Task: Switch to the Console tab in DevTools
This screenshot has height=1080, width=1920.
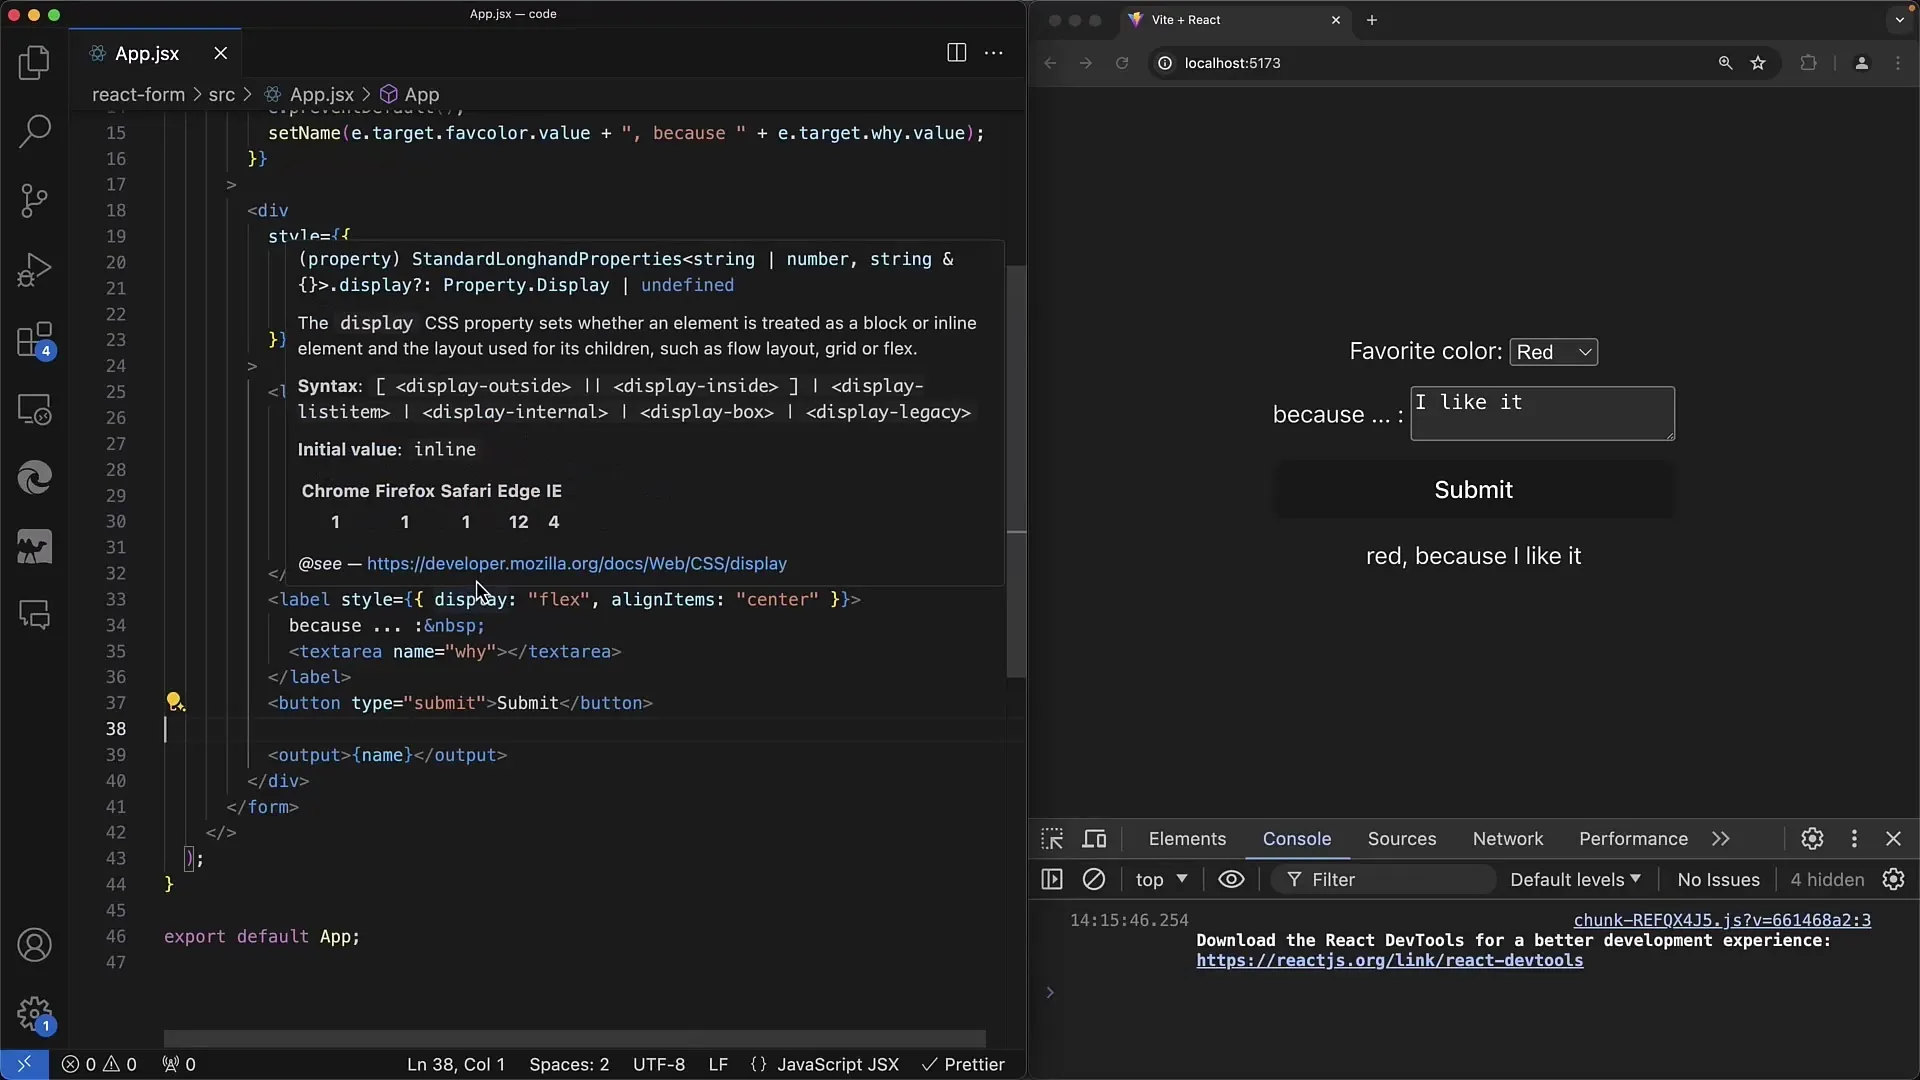Action: point(1297,839)
